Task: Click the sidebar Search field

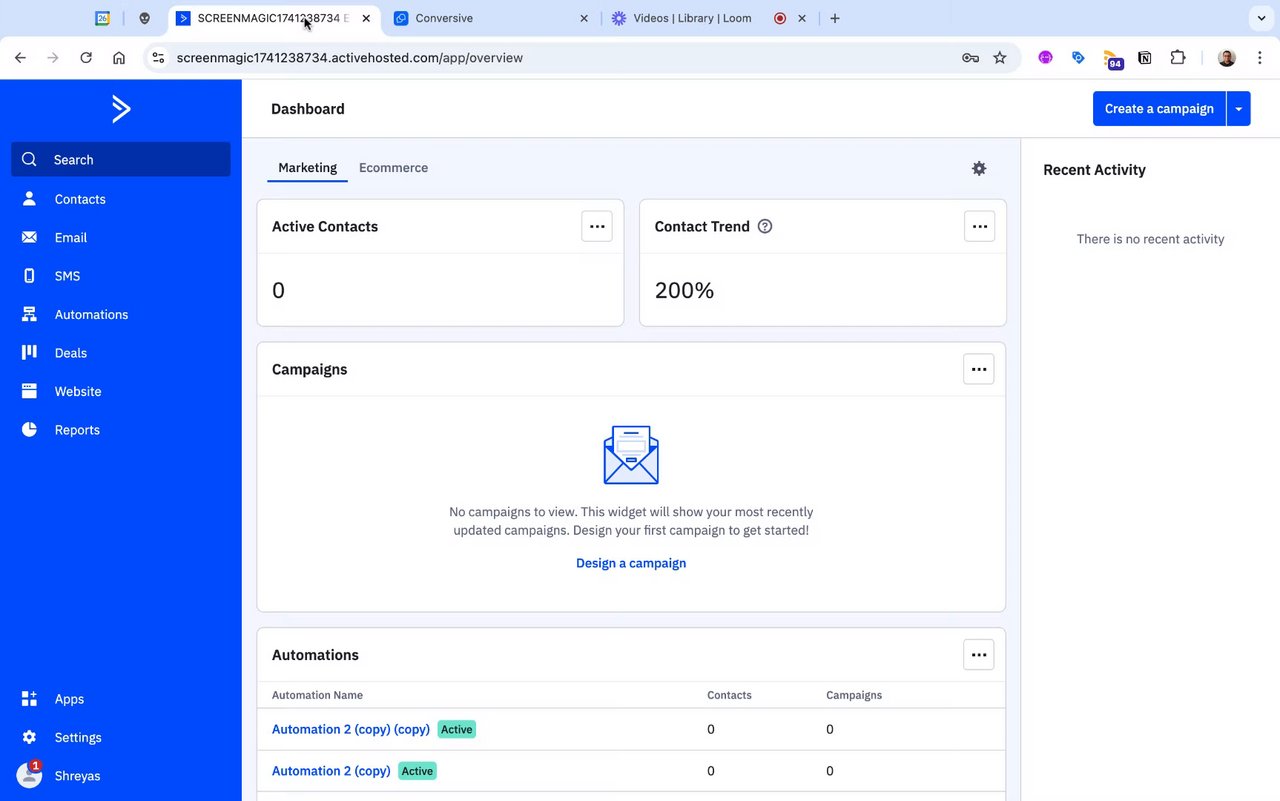Action: point(121,160)
